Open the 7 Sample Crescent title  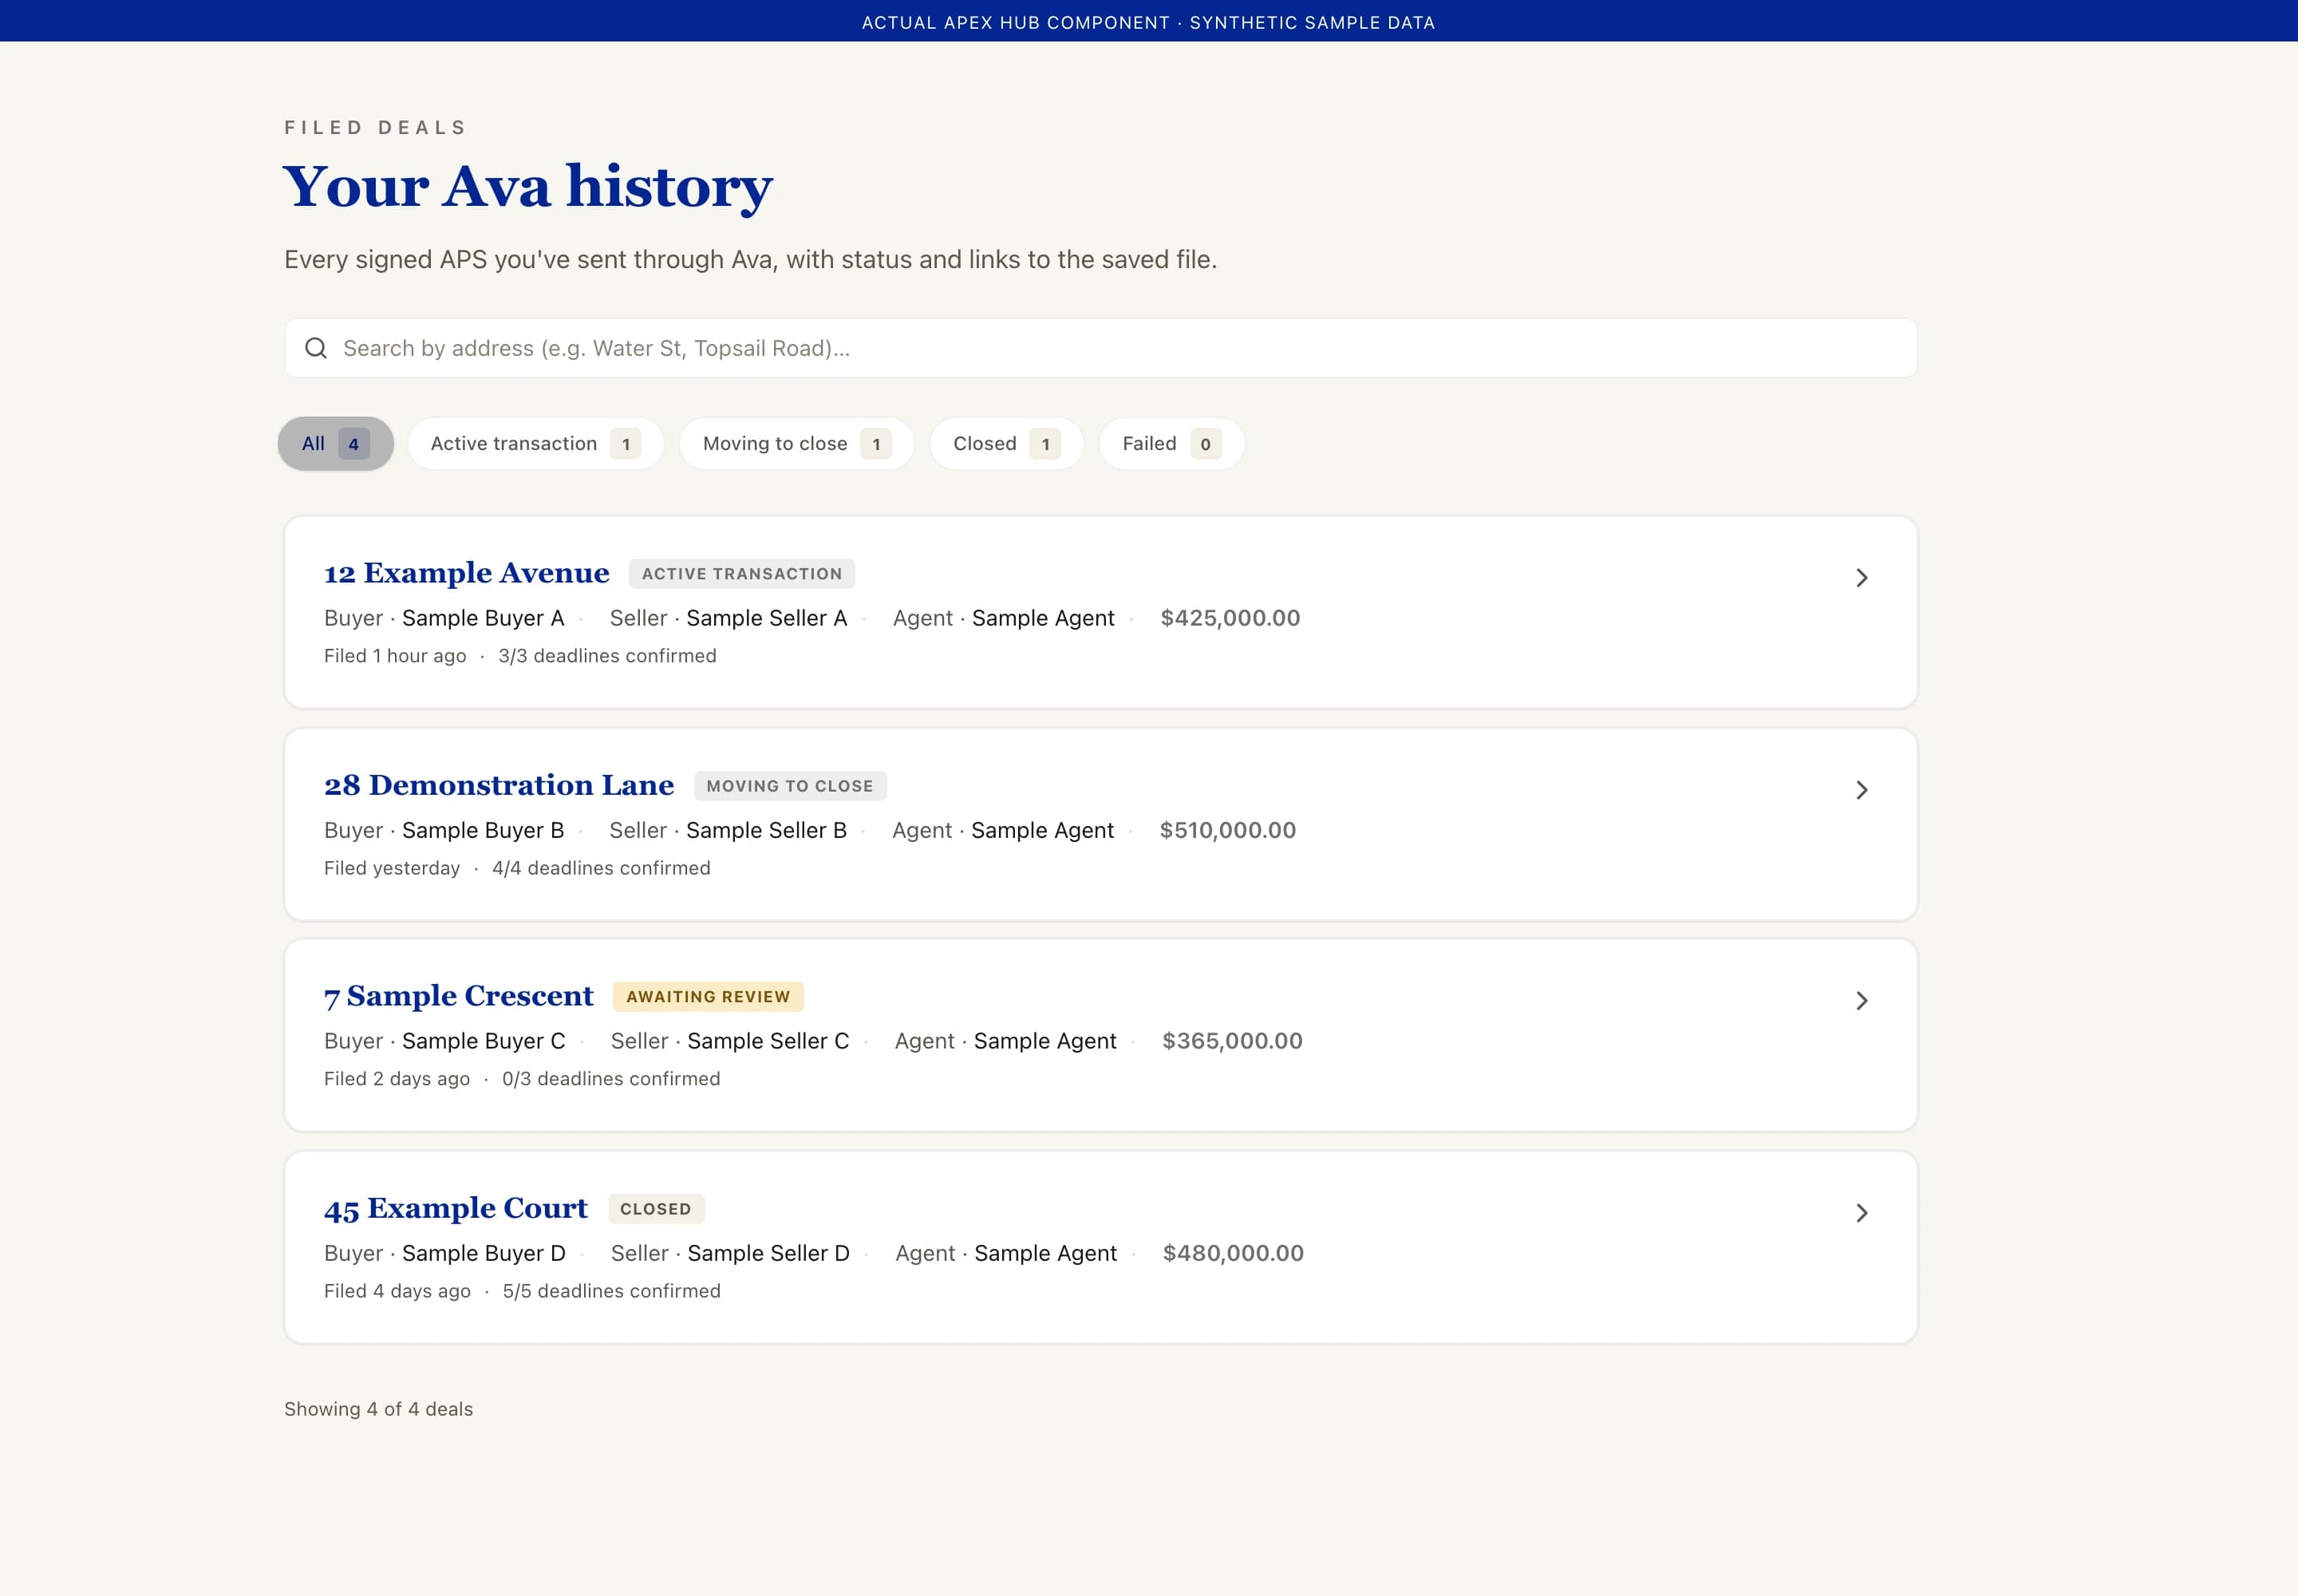pos(458,996)
